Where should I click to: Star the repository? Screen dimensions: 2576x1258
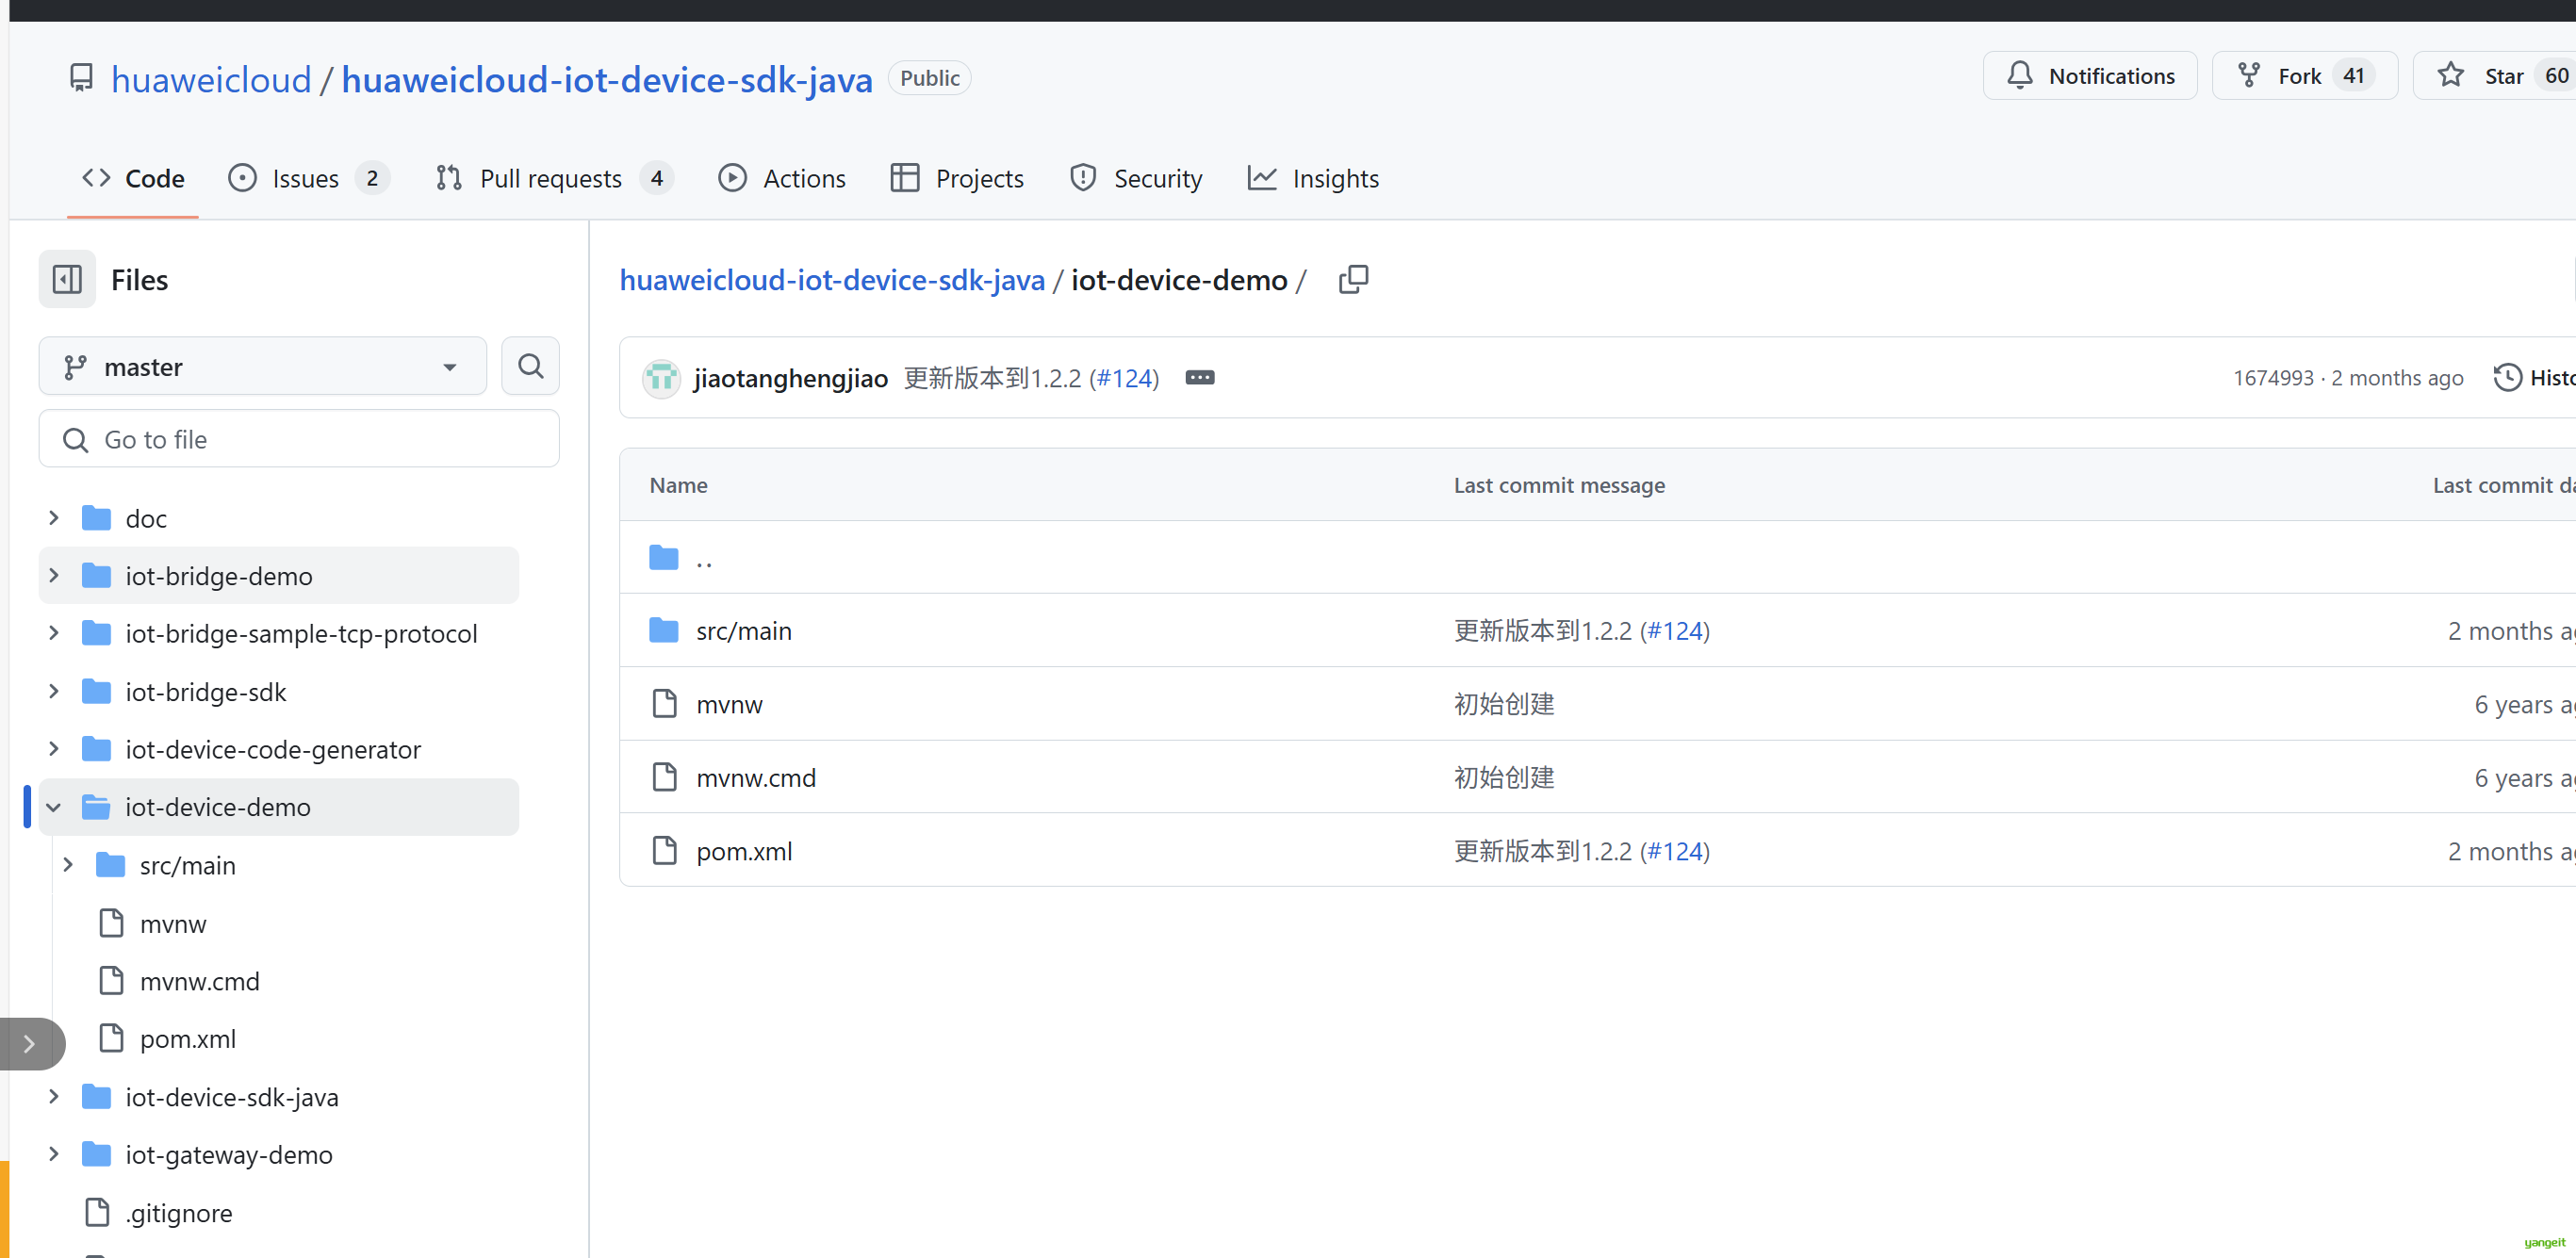point(2494,76)
